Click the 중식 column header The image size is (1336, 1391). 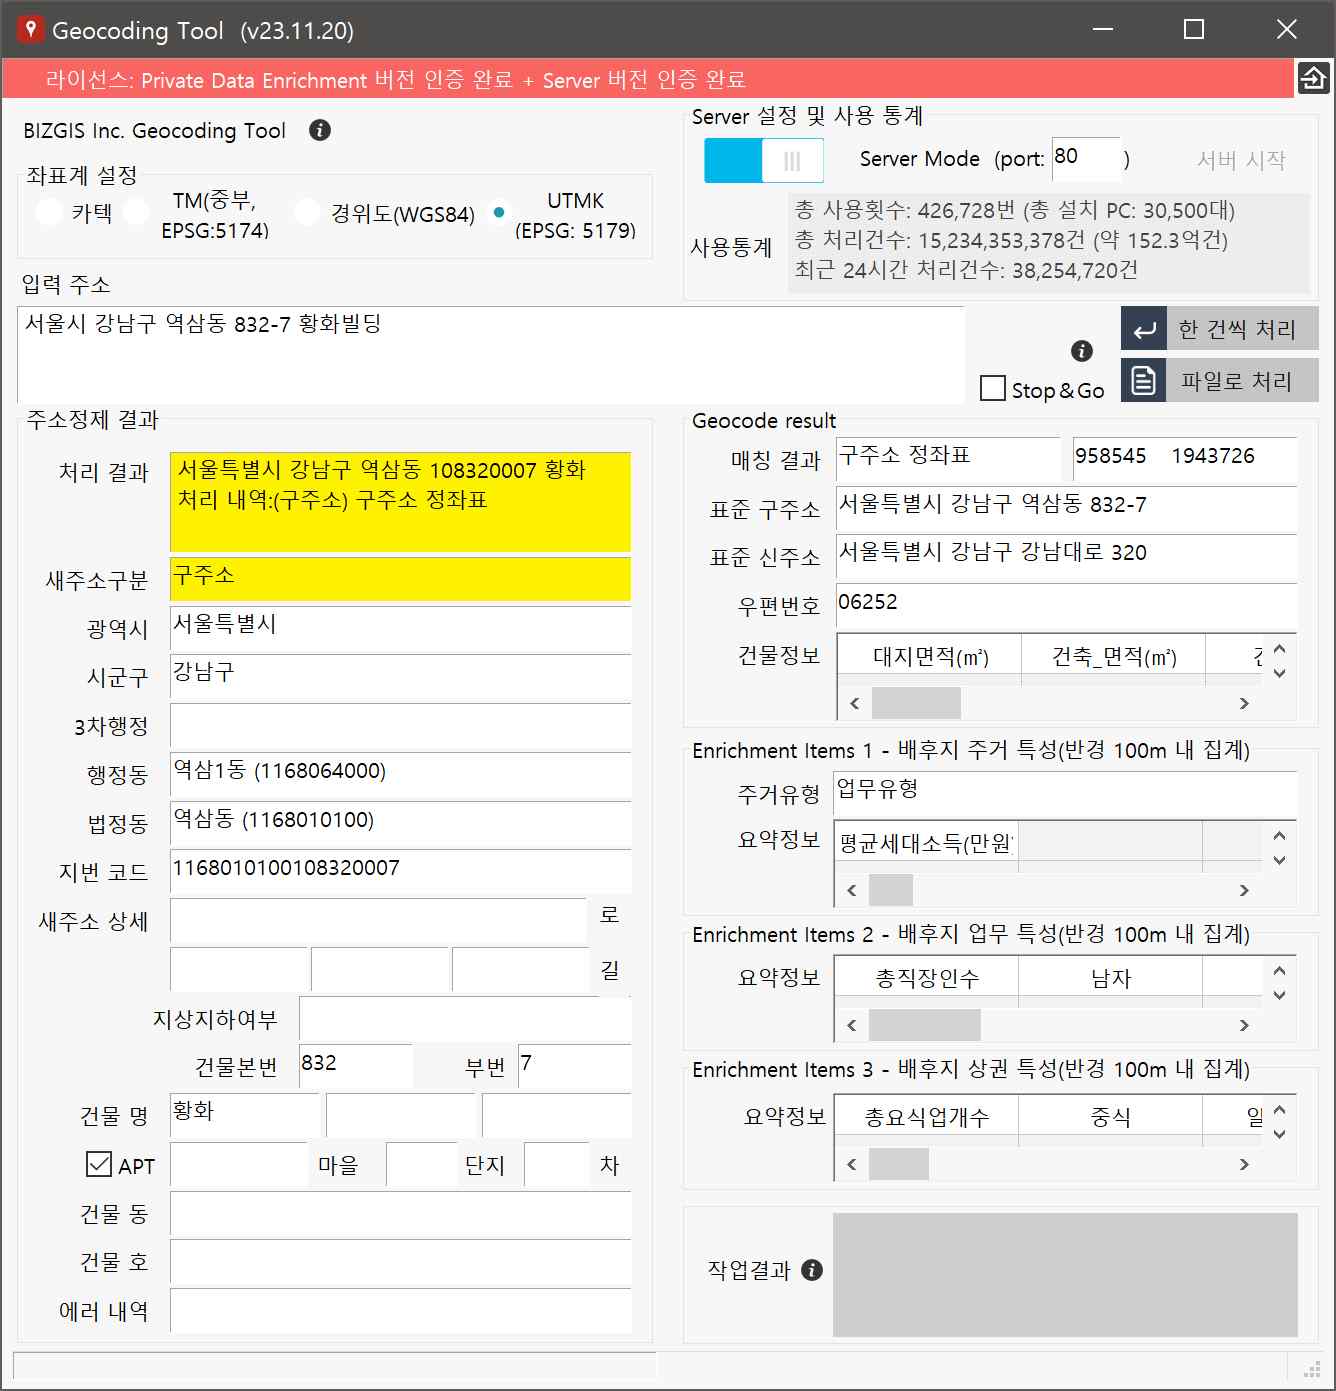(1110, 1117)
